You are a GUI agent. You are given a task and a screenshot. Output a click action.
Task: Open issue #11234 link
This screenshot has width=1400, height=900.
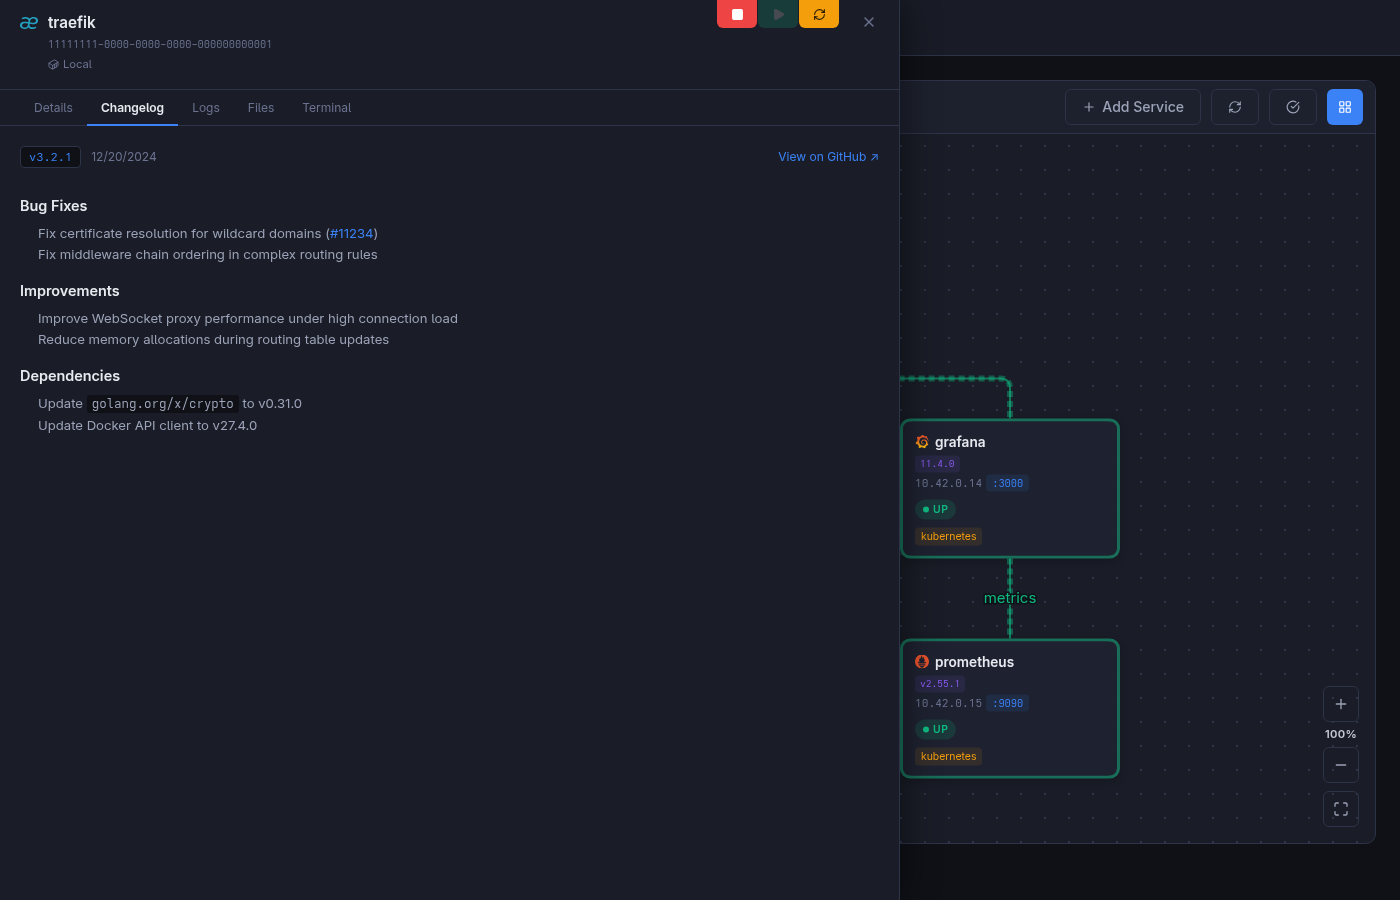click(352, 234)
